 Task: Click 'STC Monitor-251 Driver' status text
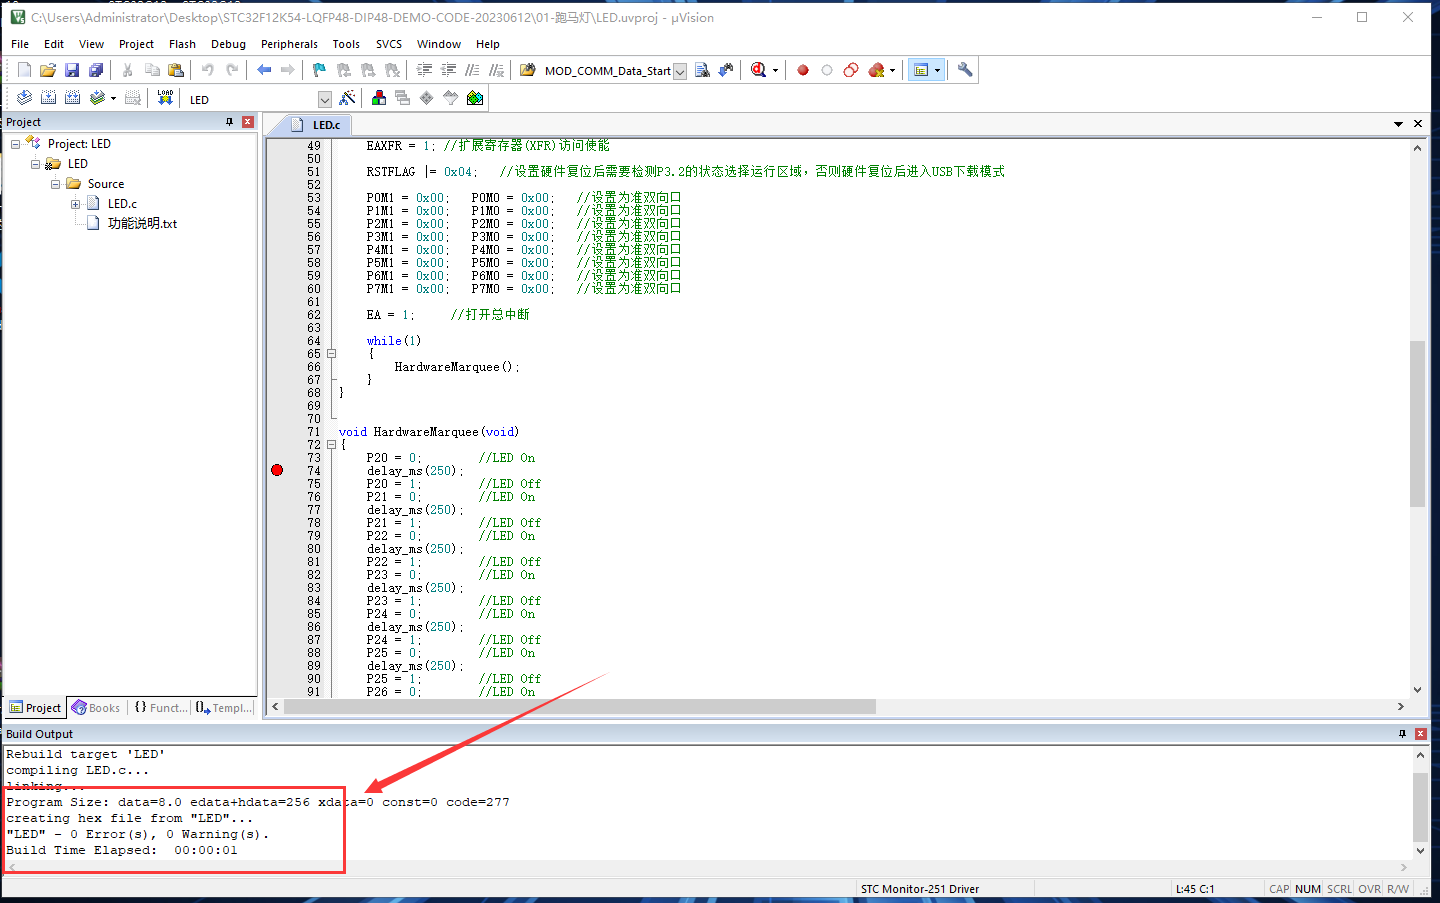coord(920,889)
